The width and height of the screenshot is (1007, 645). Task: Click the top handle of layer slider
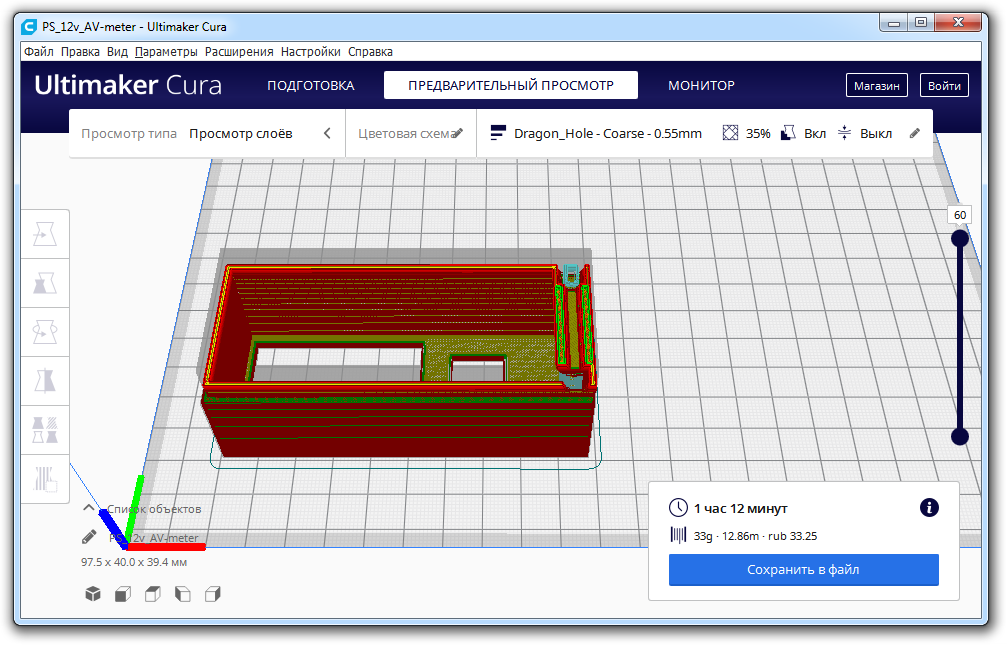pos(960,238)
